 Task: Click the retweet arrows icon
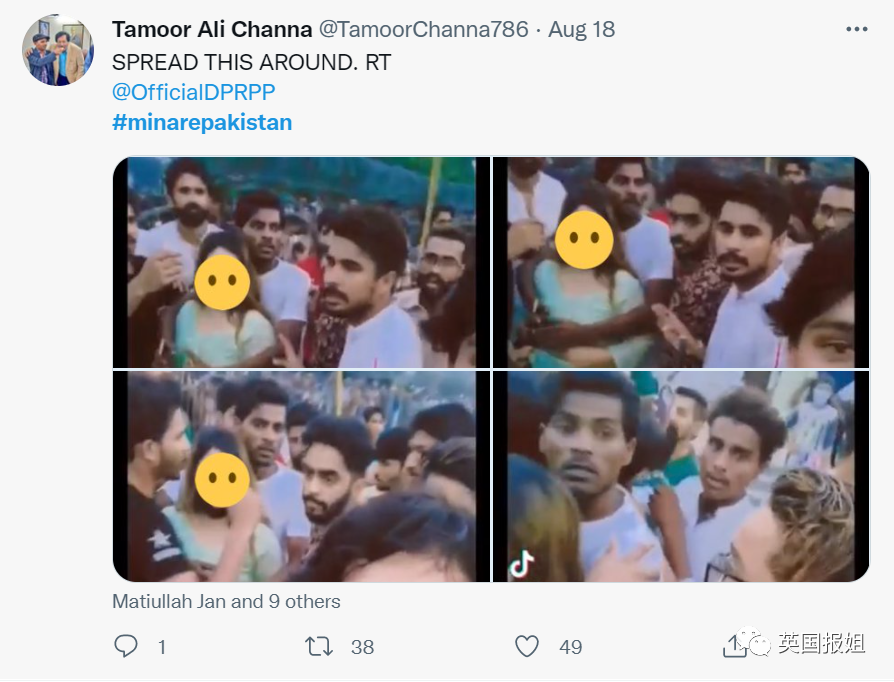[319, 646]
